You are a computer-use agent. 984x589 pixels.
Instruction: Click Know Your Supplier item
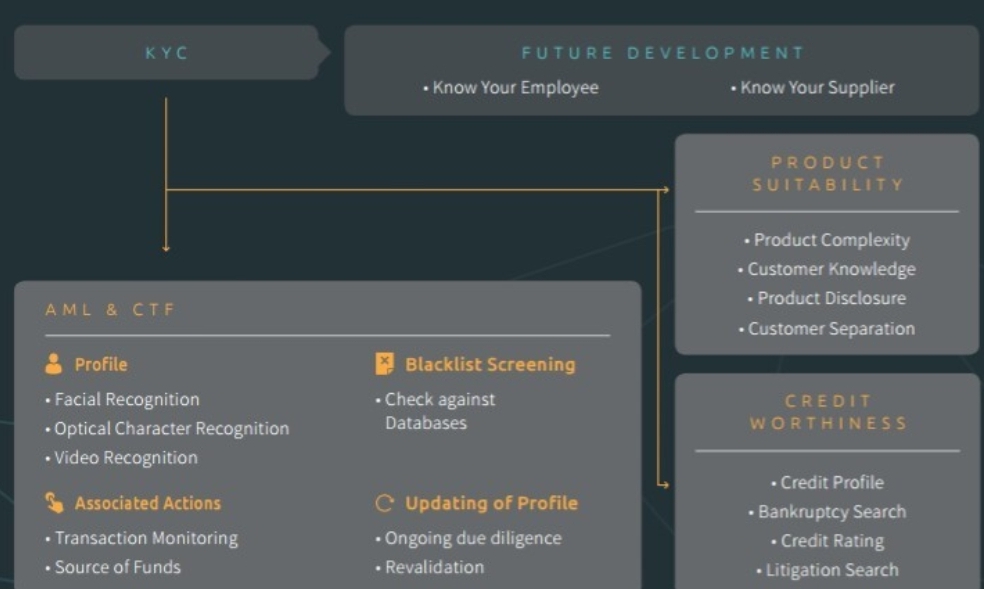813,88
